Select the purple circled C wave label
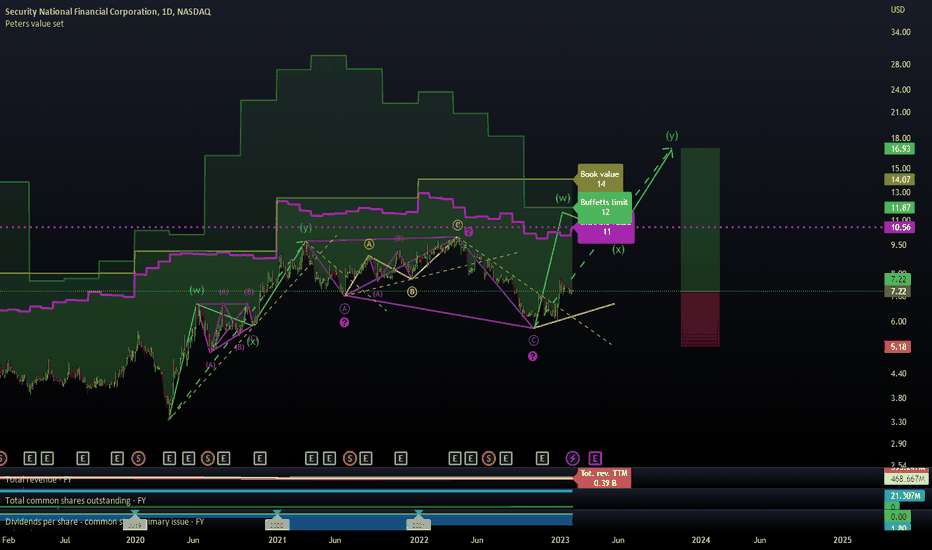Image resolution: width=932 pixels, height=550 pixels. click(533, 340)
